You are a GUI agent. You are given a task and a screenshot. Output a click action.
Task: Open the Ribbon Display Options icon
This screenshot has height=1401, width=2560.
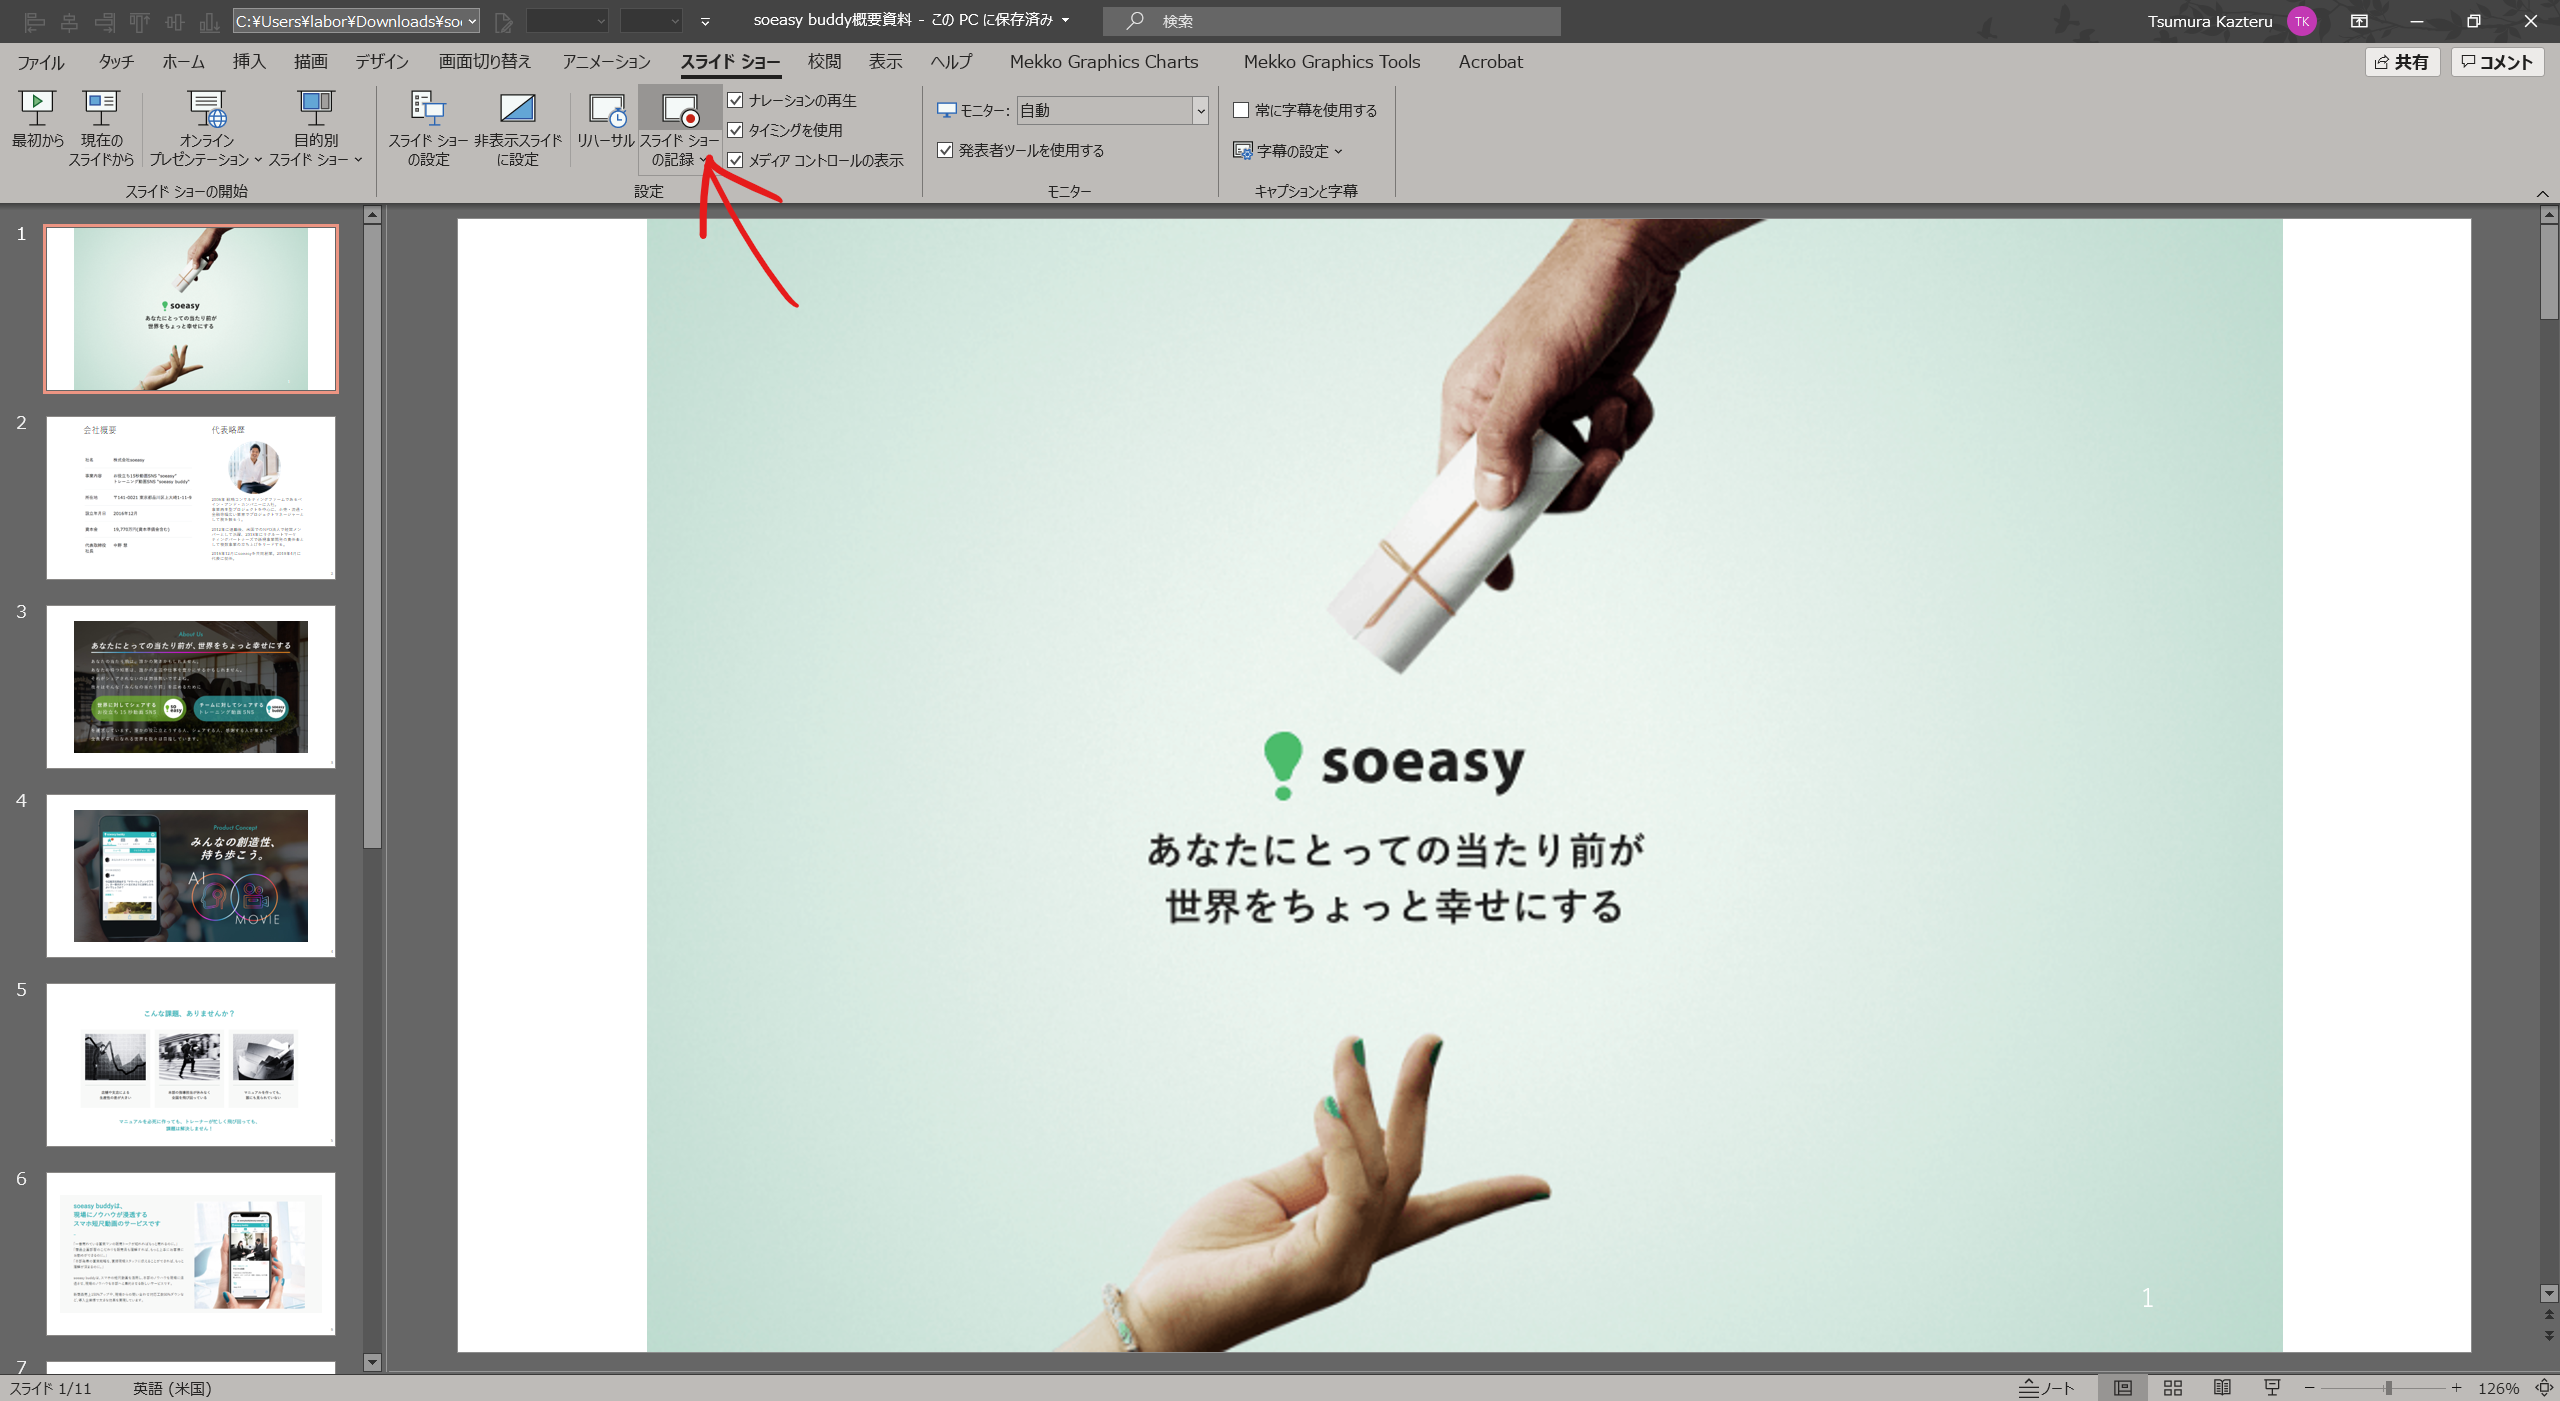(2359, 21)
